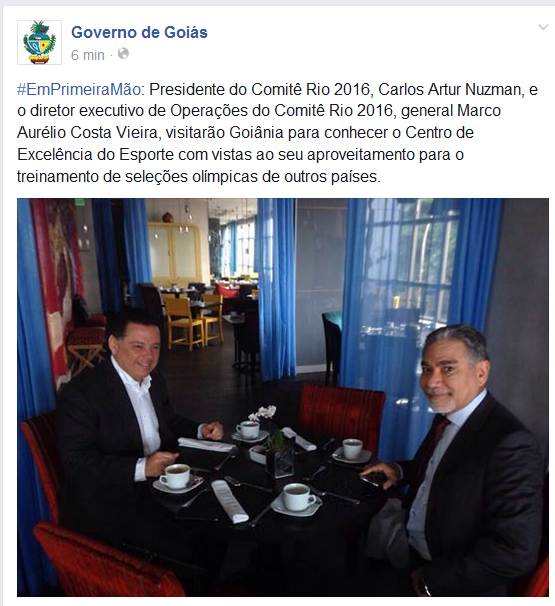Click the phrase Presidente do Comitê Rio 2016
This screenshot has height=606, width=555.
coord(260,89)
